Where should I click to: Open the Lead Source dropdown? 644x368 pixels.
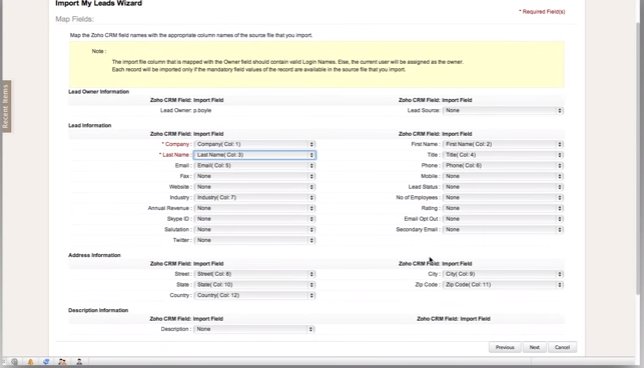pyautogui.click(x=503, y=110)
